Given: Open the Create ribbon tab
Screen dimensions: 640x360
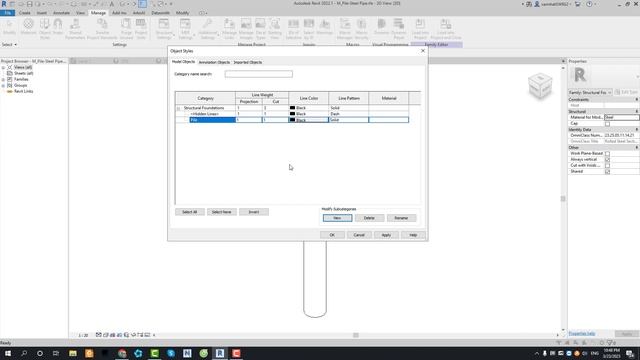Looking at the screenshot, I should pos(24,13).
